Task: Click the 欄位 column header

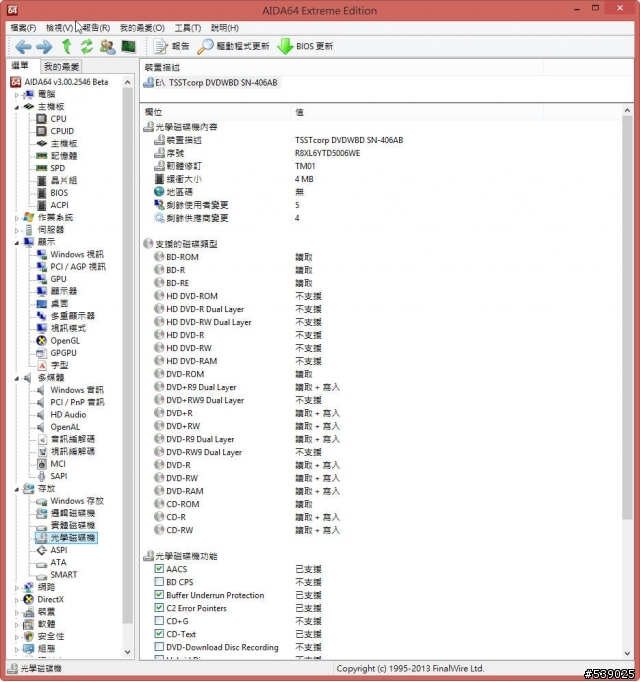Action: point(216,112)
